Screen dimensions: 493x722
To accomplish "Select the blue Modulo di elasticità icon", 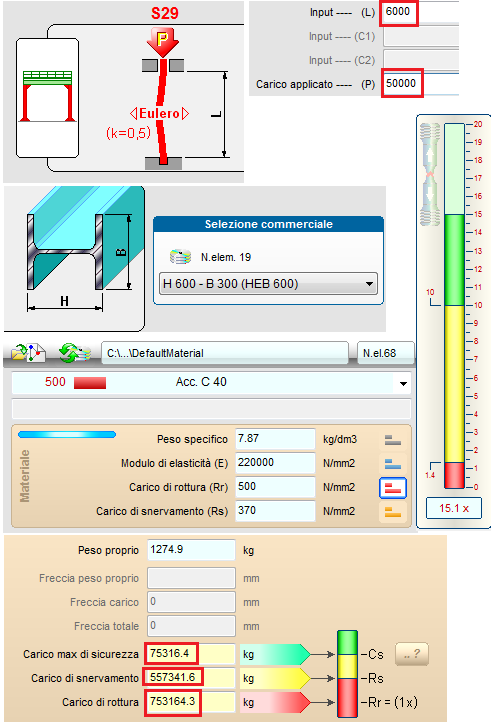I will tap(393, 464).
